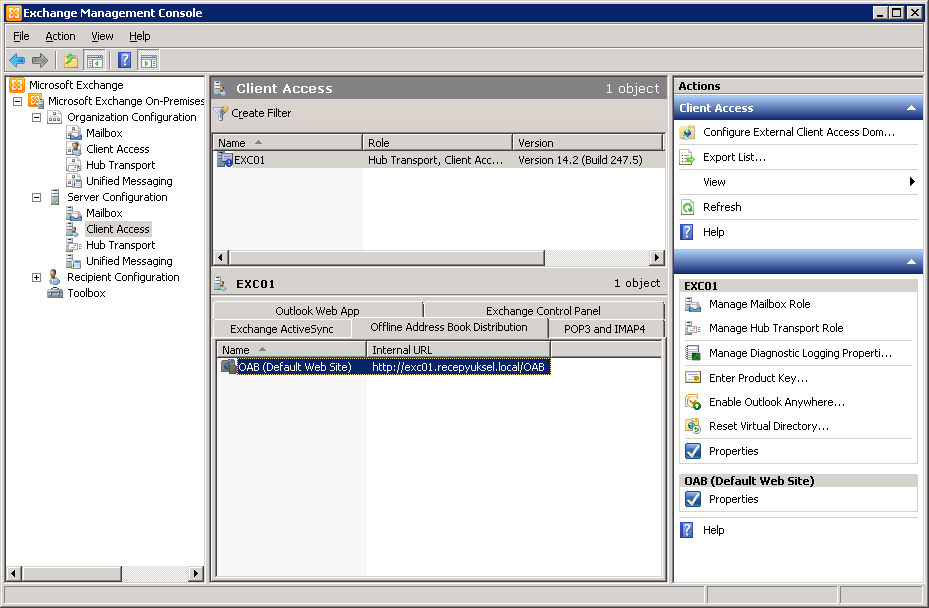The height and width of the screenshot is (608, 929).
Task: Click Configure External Client Access Domain action
Action: tap(799, 132)
